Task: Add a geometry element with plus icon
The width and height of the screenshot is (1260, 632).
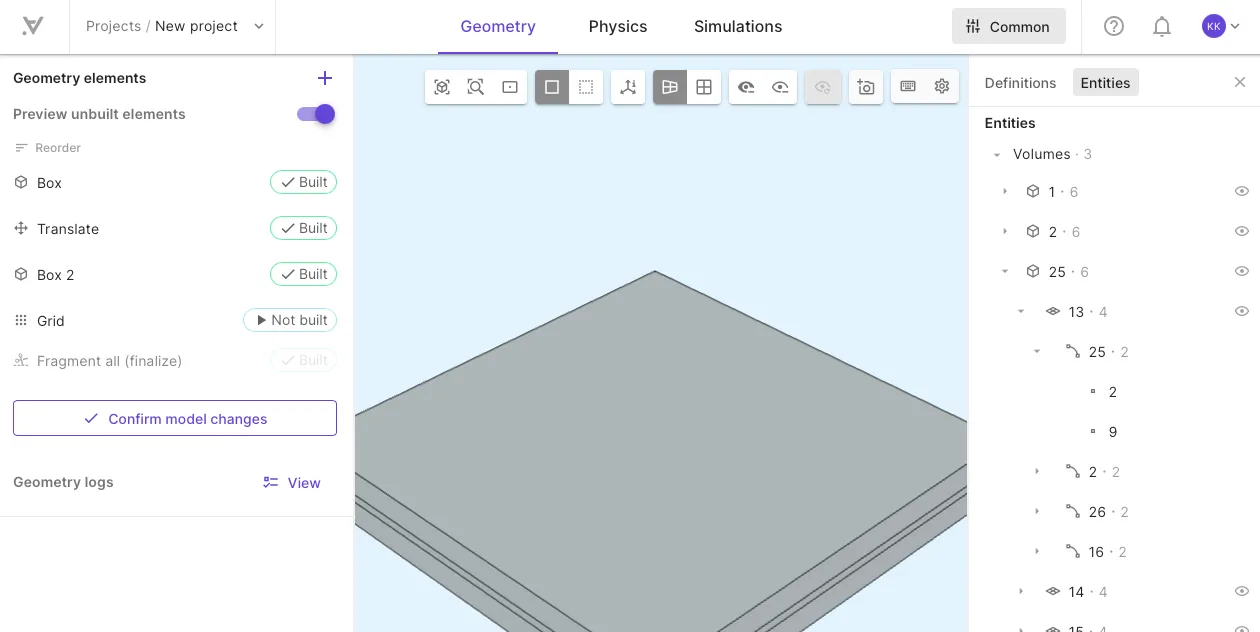Action: coord(324,78)
